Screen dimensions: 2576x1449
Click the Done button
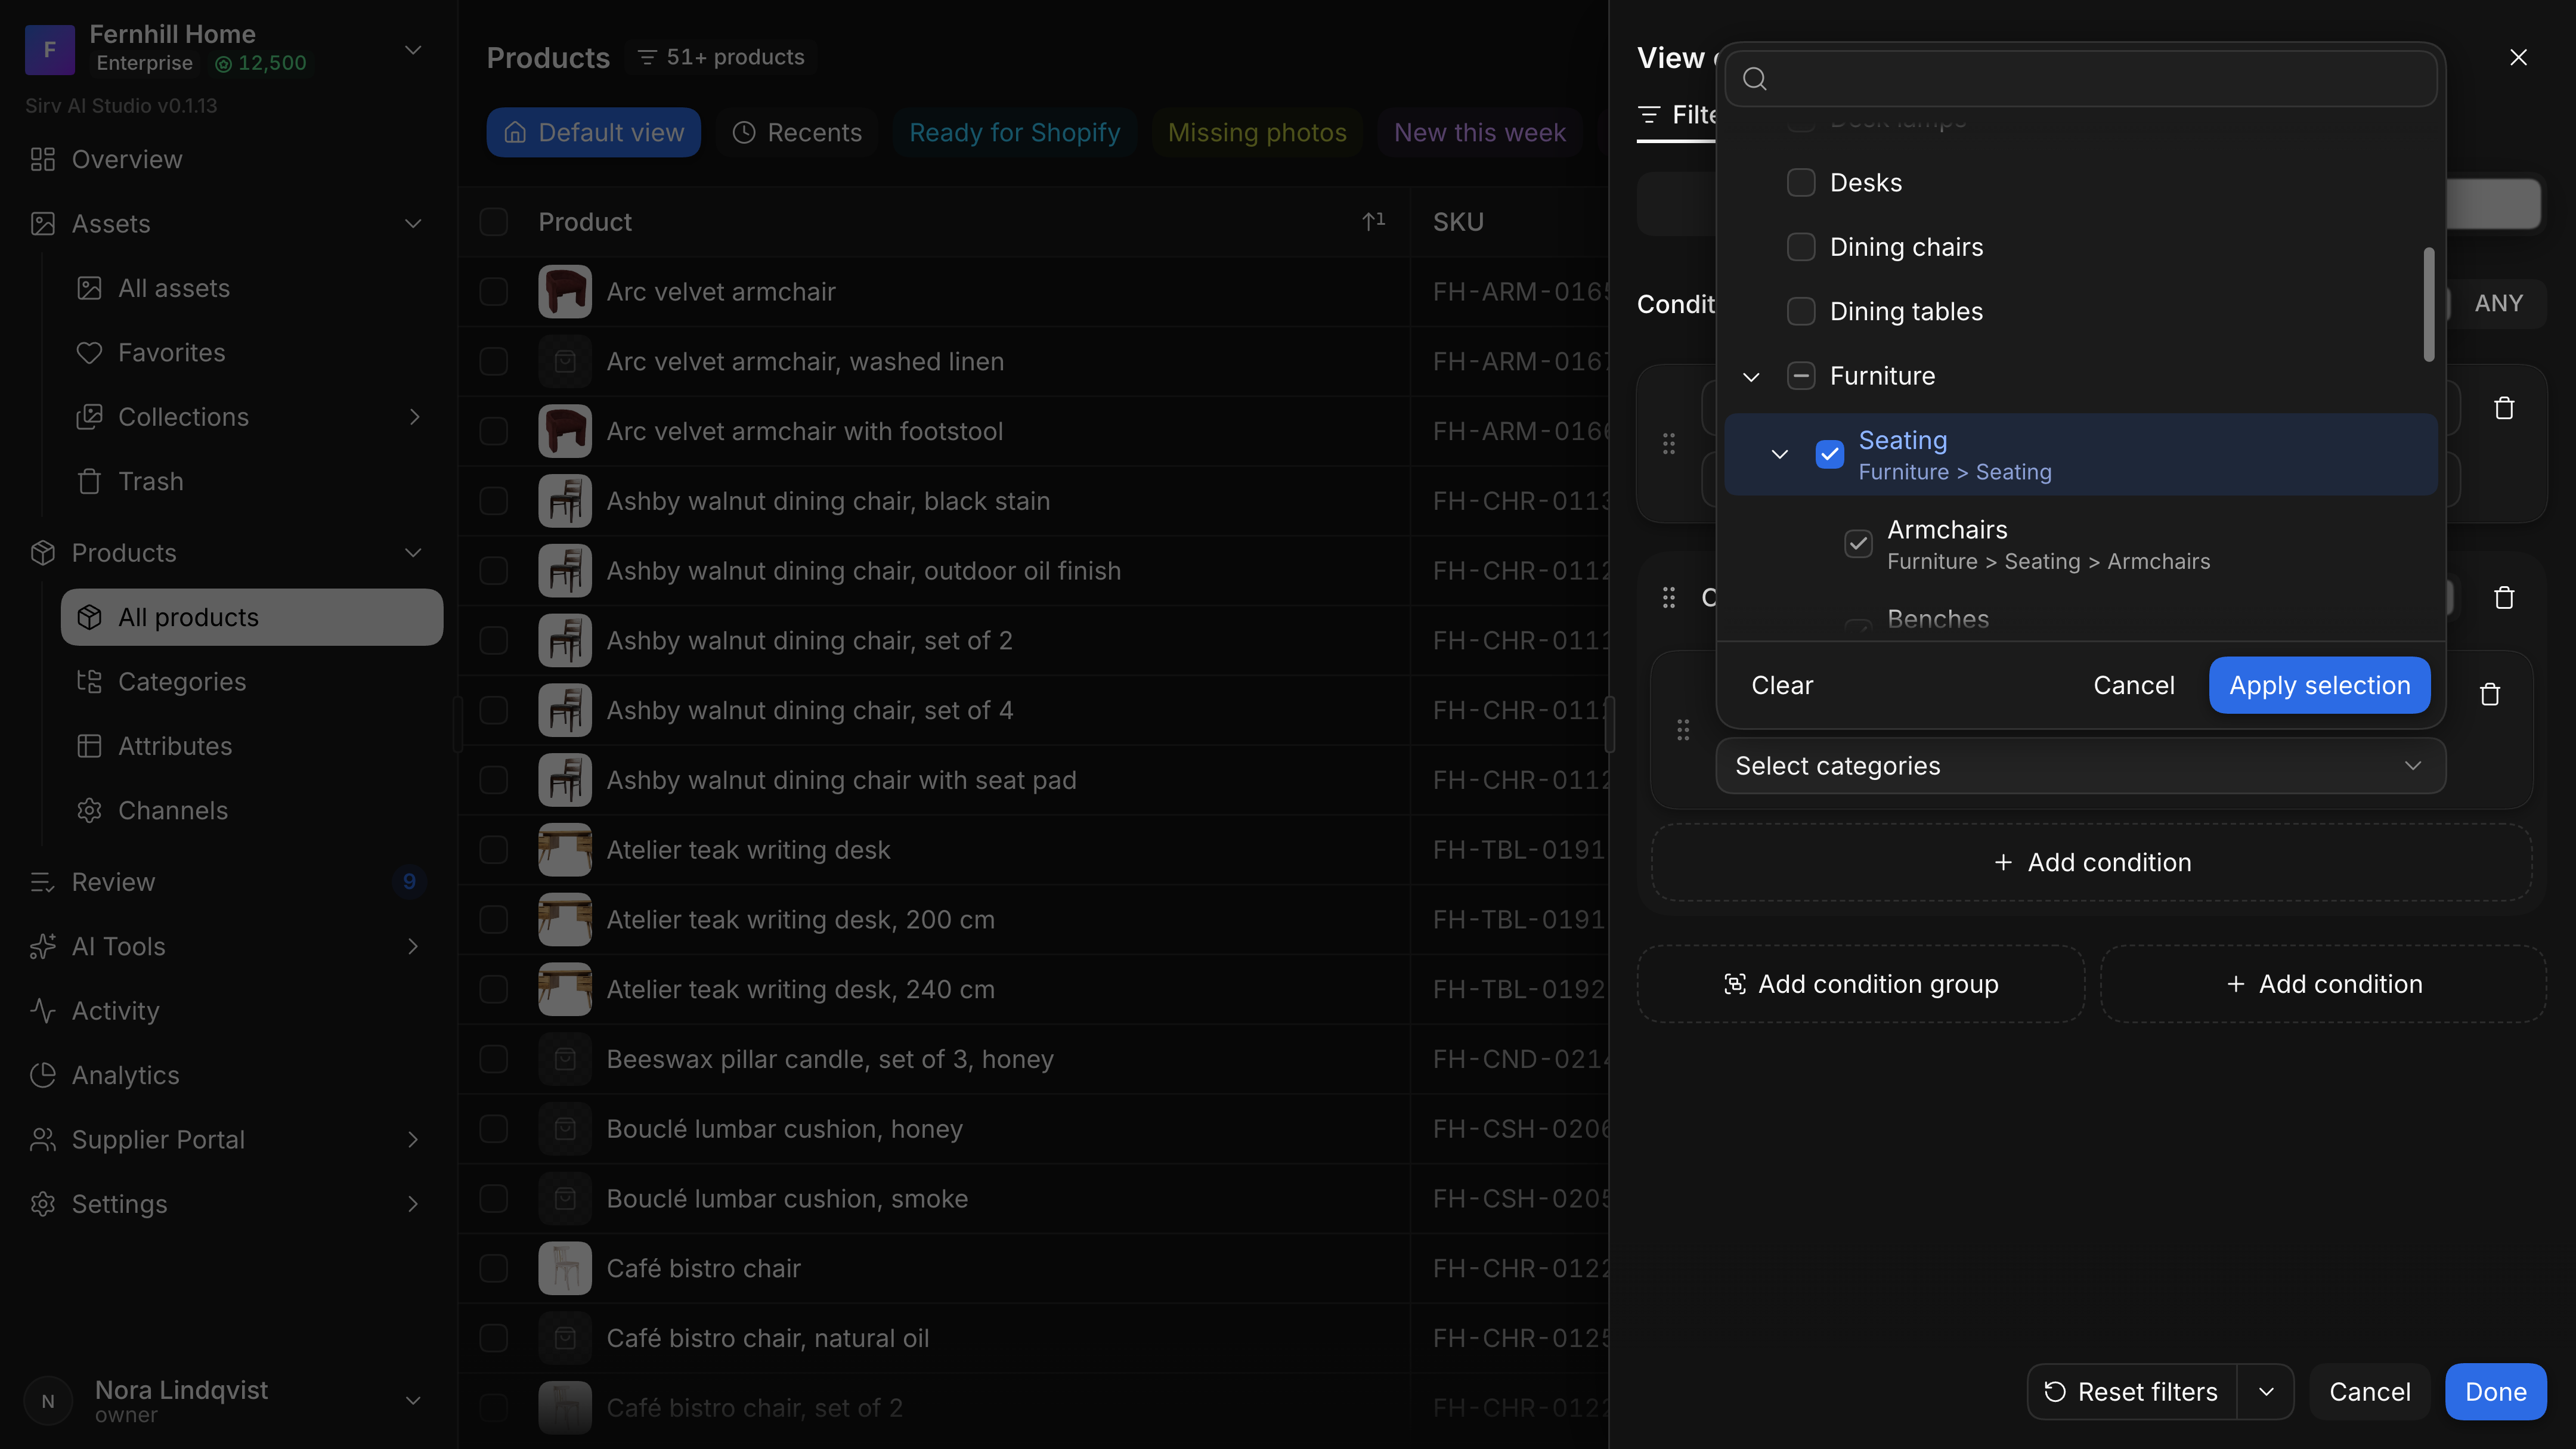point(2496,1392)
